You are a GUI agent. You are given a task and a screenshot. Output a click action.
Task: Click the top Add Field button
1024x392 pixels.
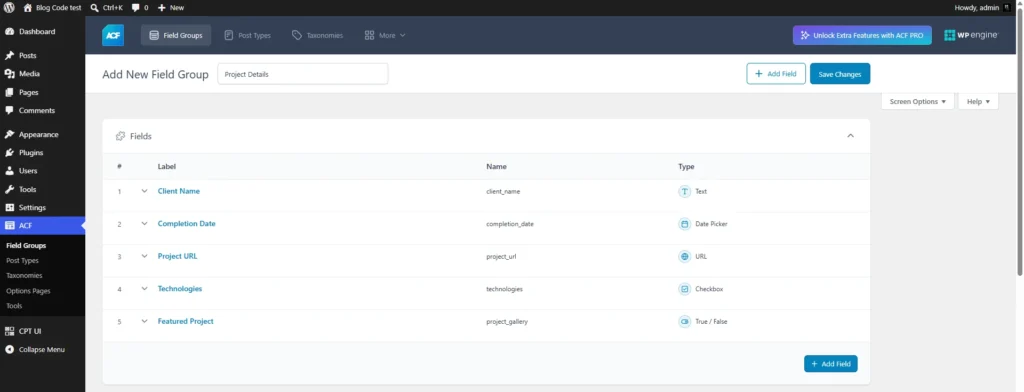tap(776, 74)
